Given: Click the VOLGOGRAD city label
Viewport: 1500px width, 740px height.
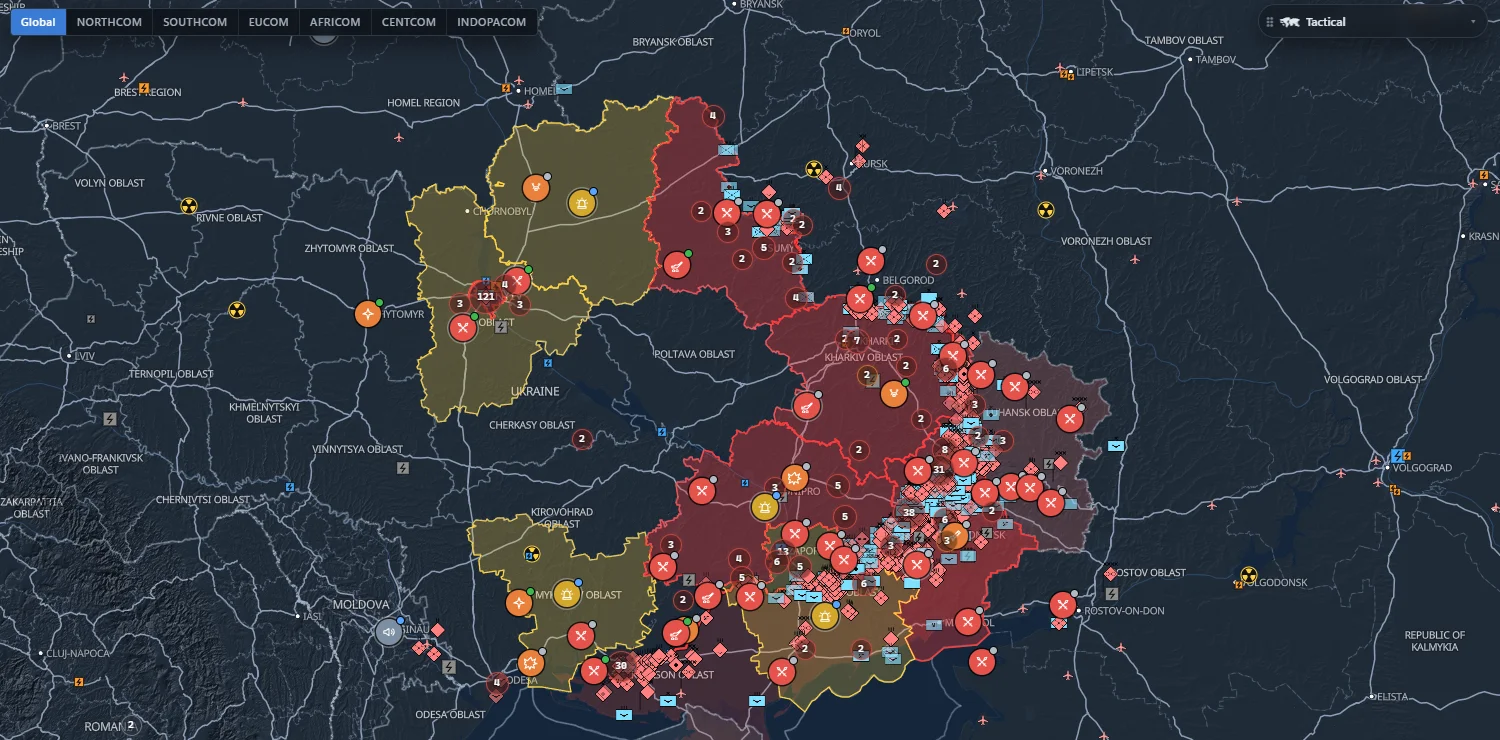Looking at the screenshot, I should 1422,468.
